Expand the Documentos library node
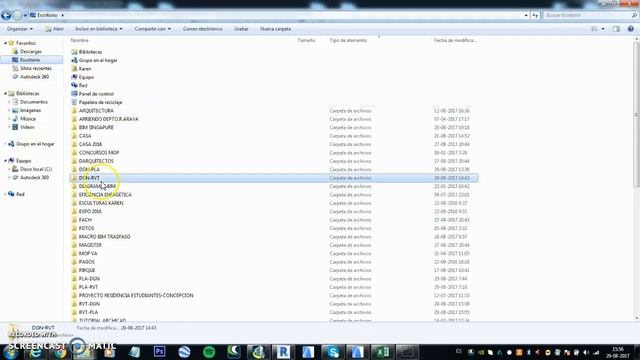Screen dimensions: 640x360 (x=9, y=102)
